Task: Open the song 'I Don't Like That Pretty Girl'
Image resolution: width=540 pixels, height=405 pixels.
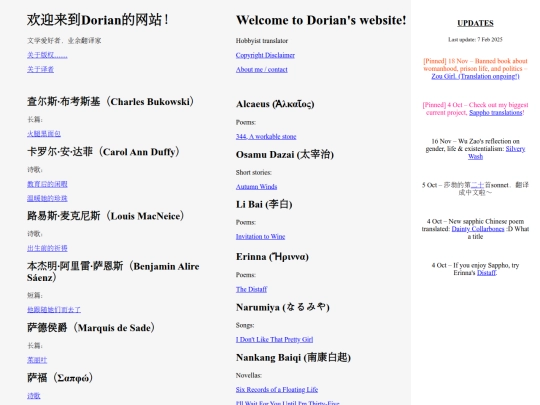Action: pyautogui.click(x=274, y=340)
